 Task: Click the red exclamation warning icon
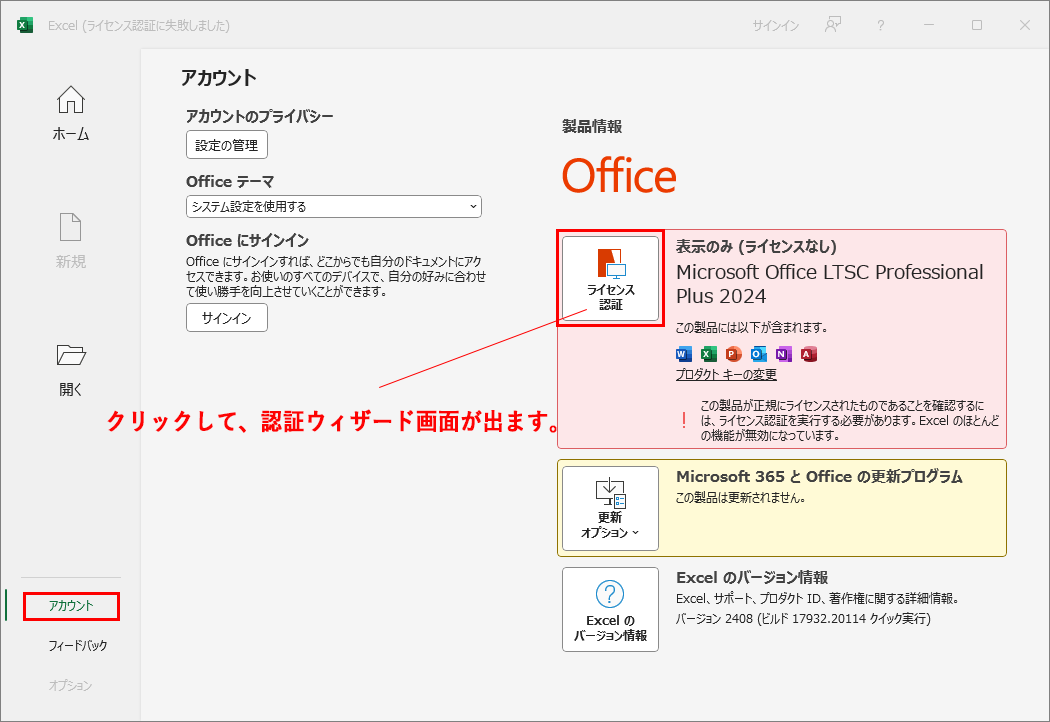684,421
